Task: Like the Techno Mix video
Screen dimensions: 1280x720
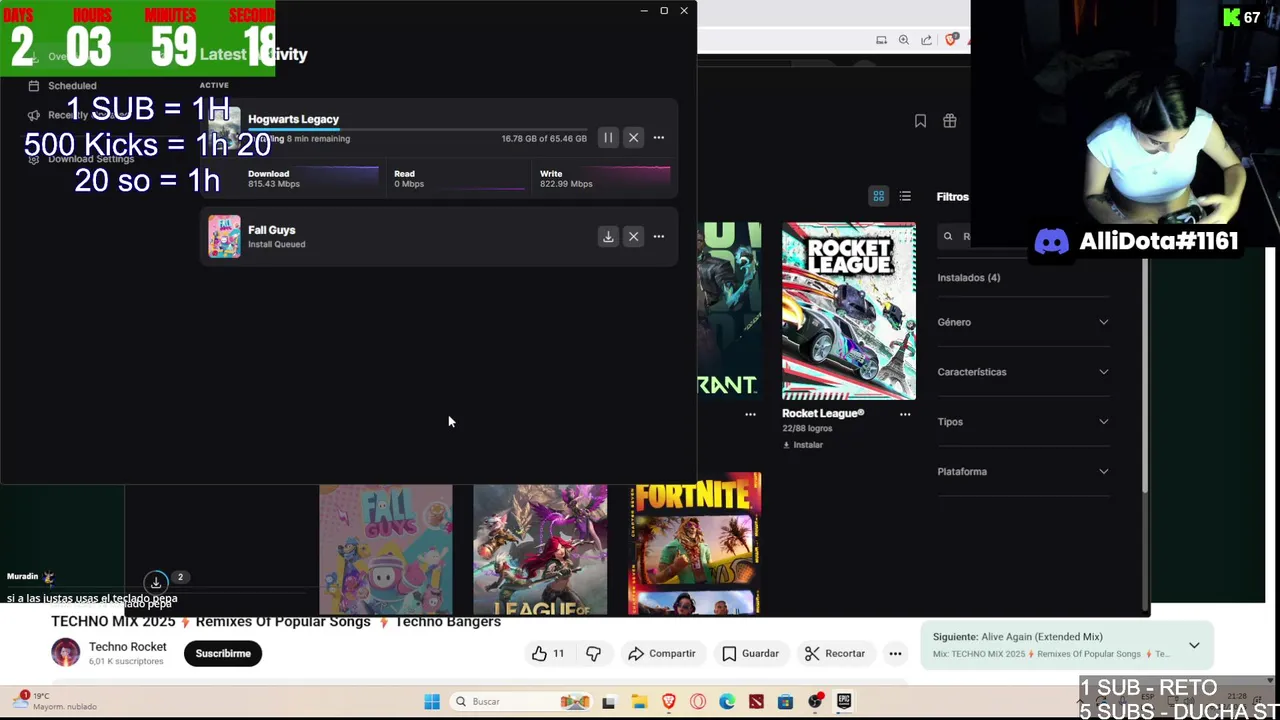Action: tap(548, 654)
